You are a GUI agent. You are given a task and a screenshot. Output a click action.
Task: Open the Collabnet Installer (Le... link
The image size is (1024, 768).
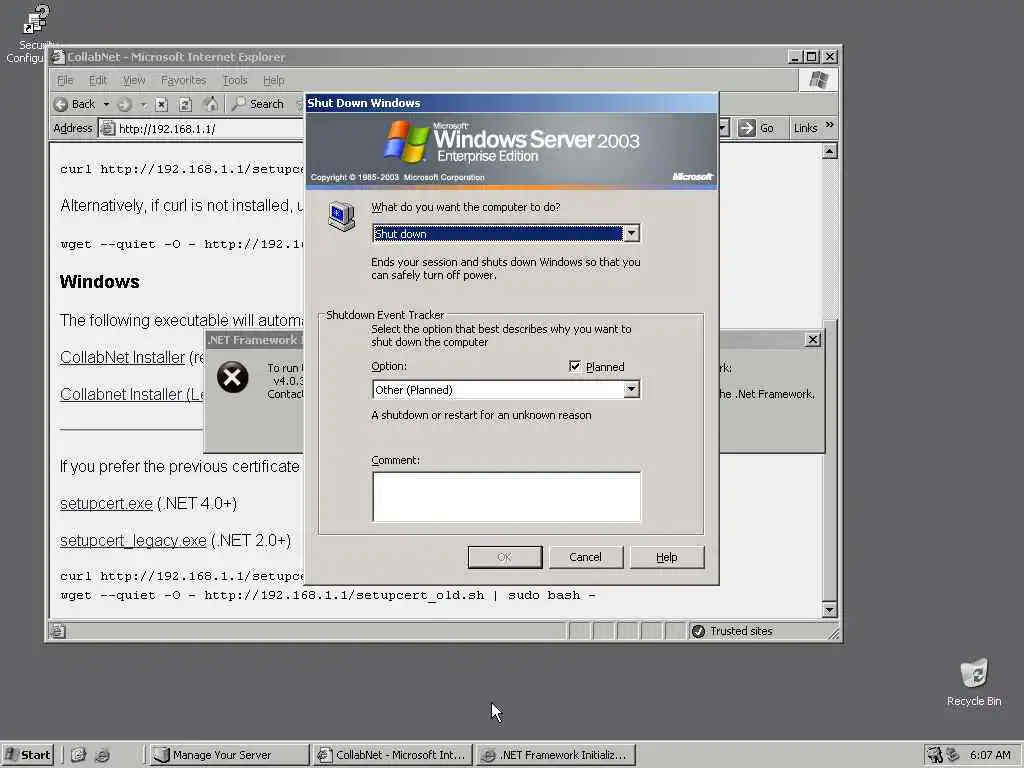132,394
